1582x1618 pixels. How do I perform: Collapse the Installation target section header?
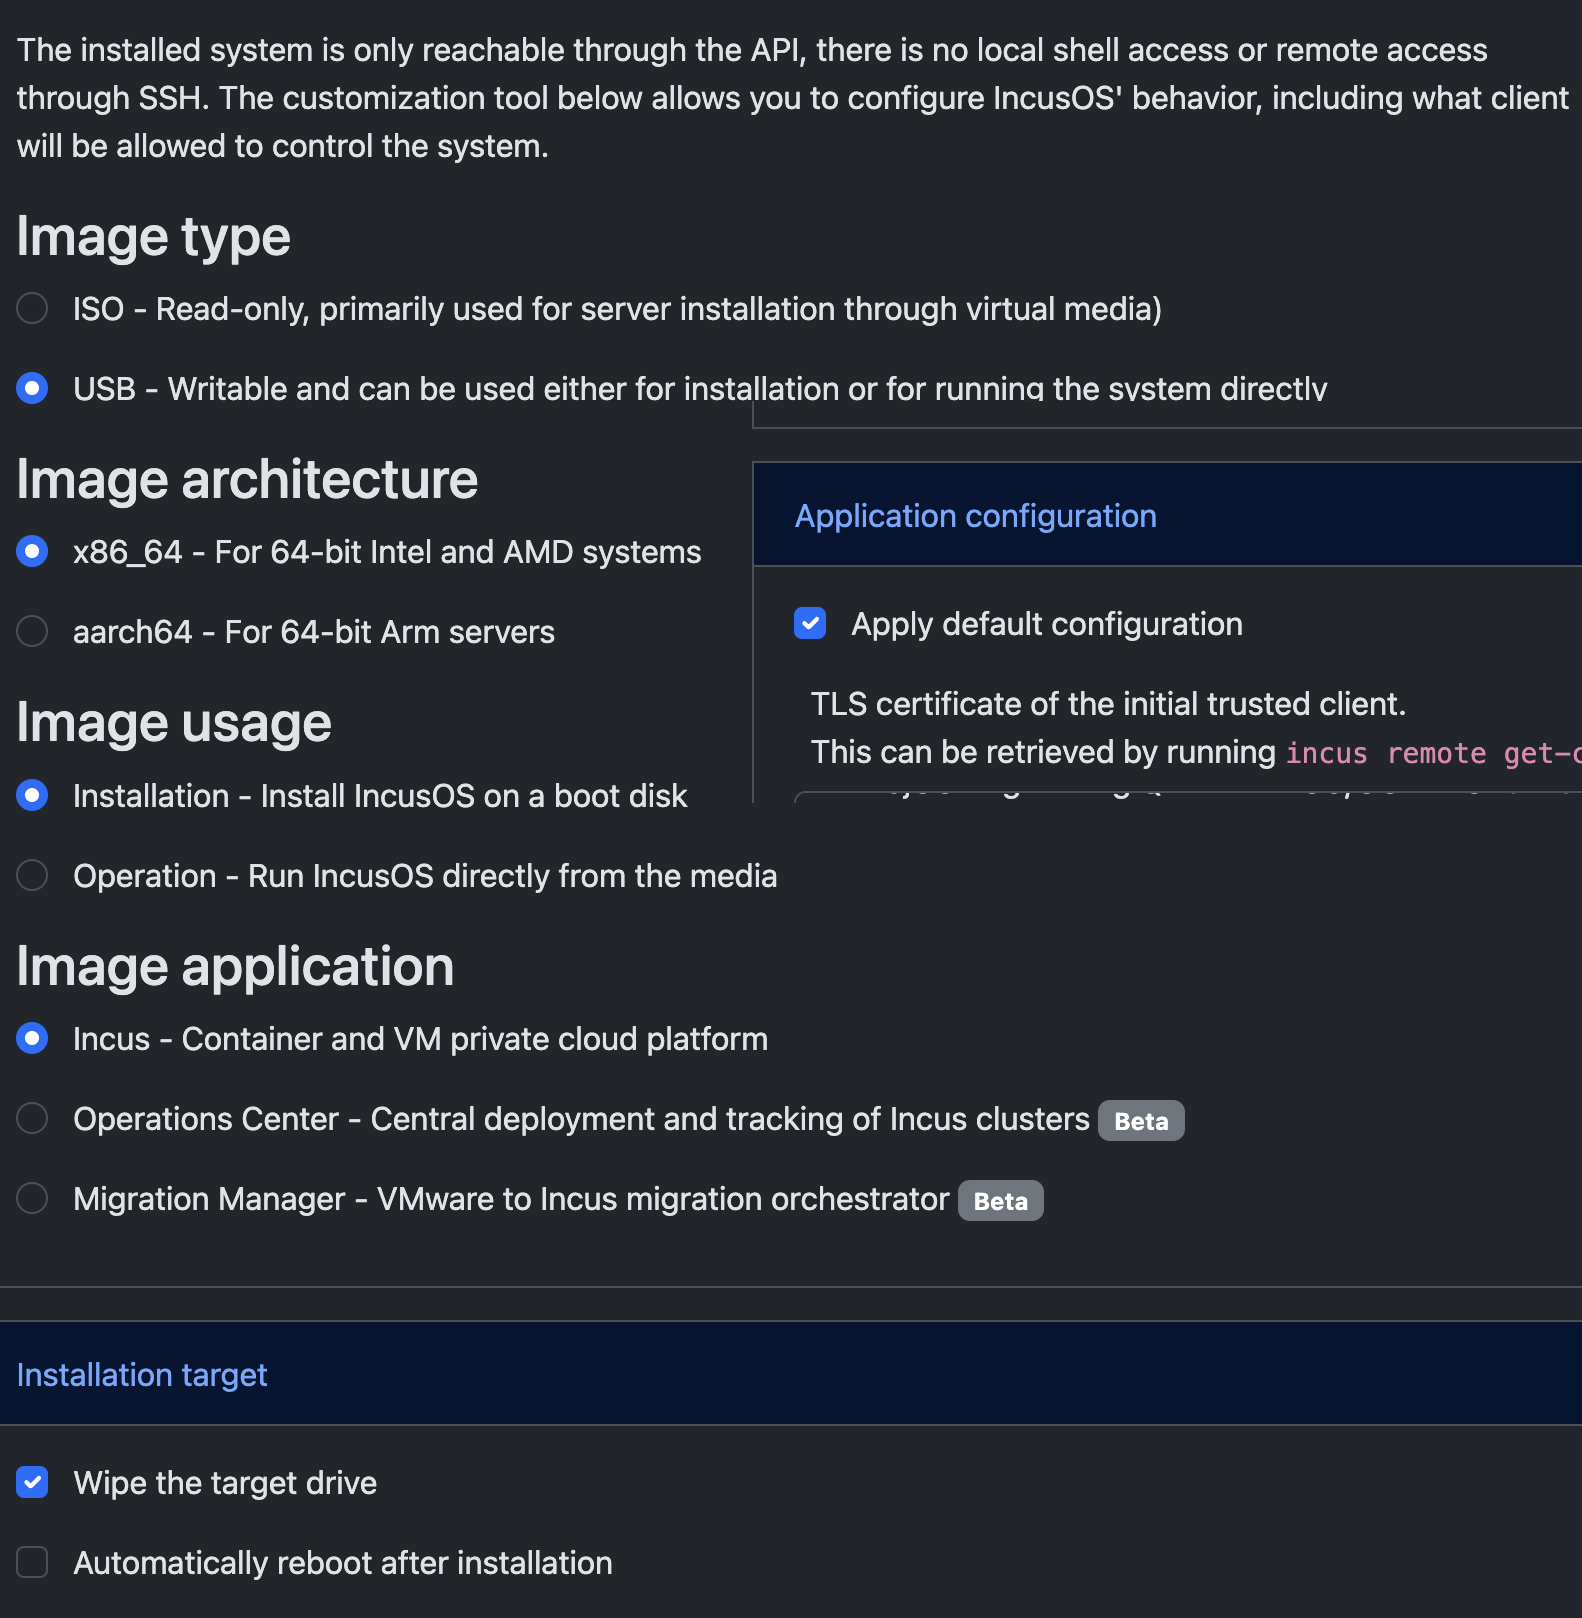click(142, 1375)
